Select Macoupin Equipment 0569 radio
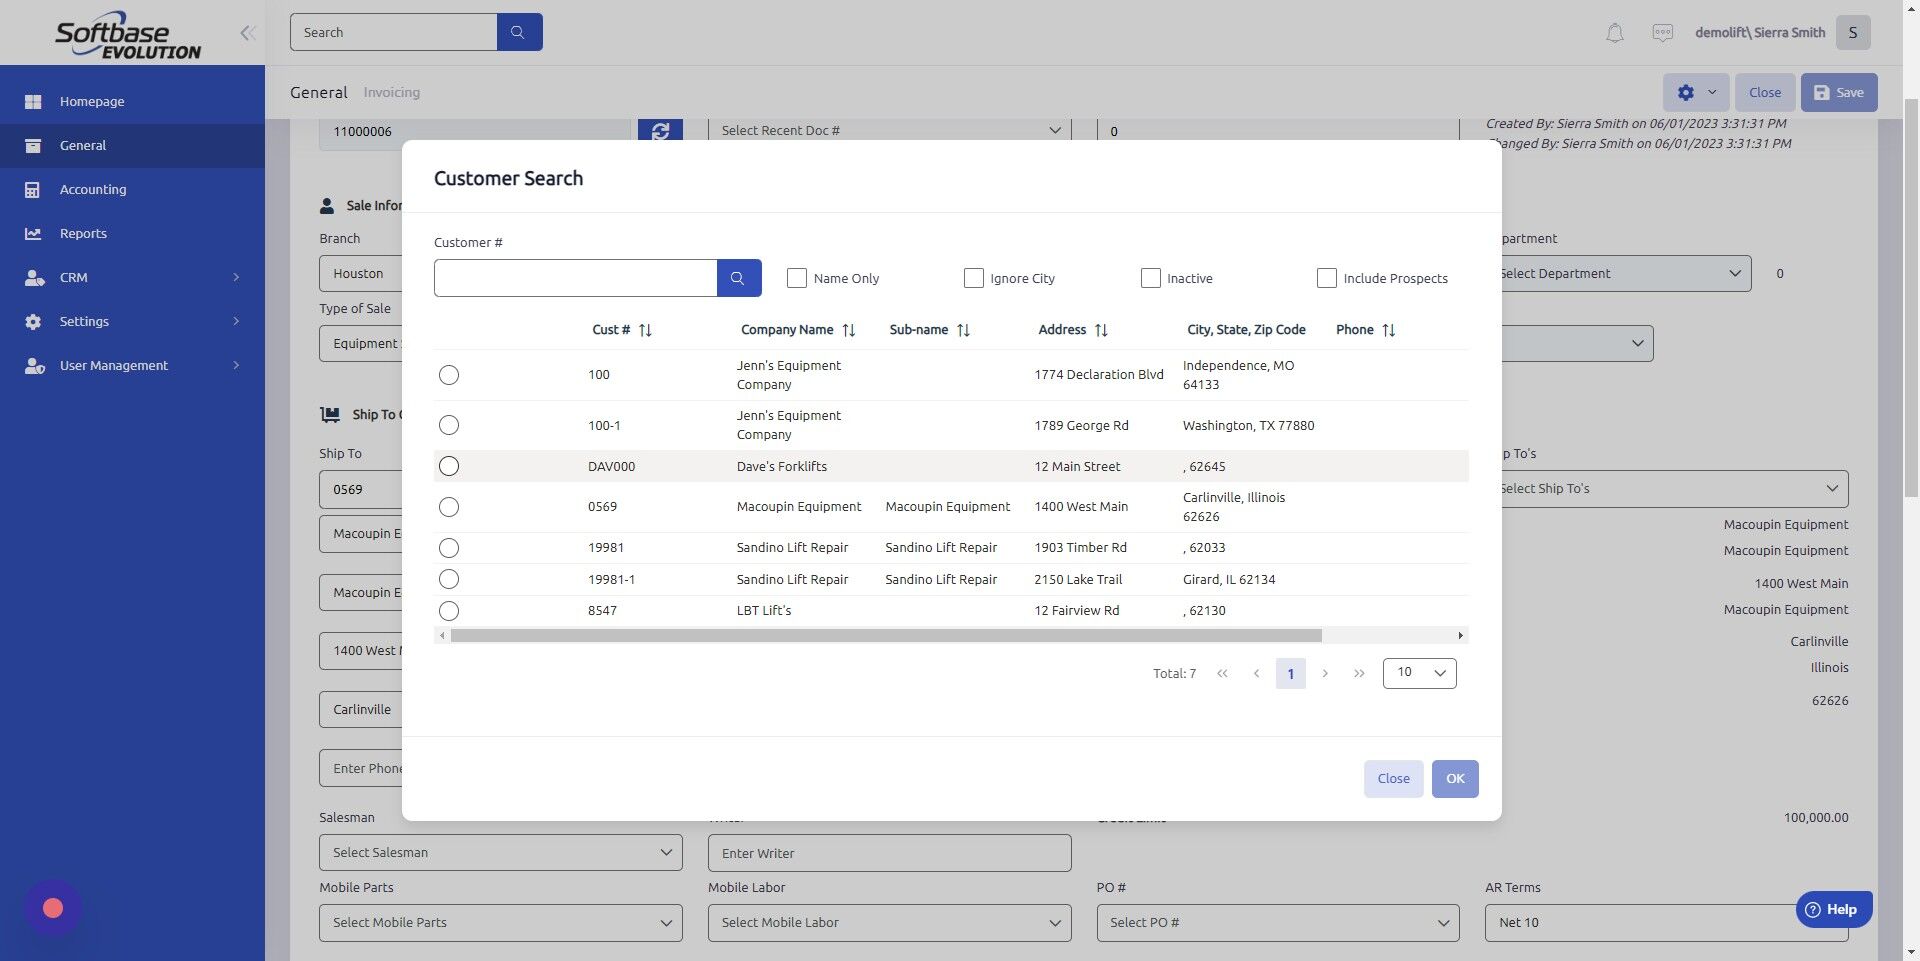 (449, 507)
